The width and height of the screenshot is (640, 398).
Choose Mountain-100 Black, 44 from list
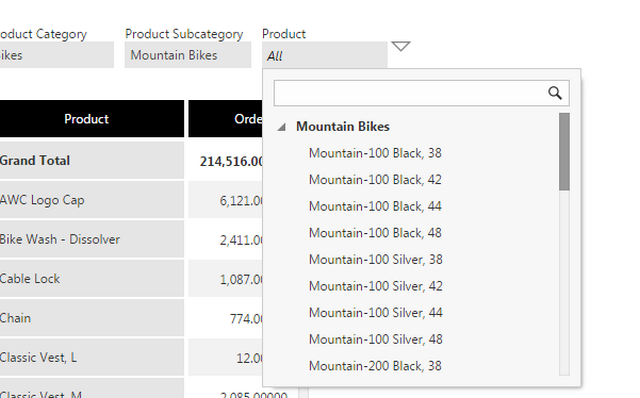[375, 206]
